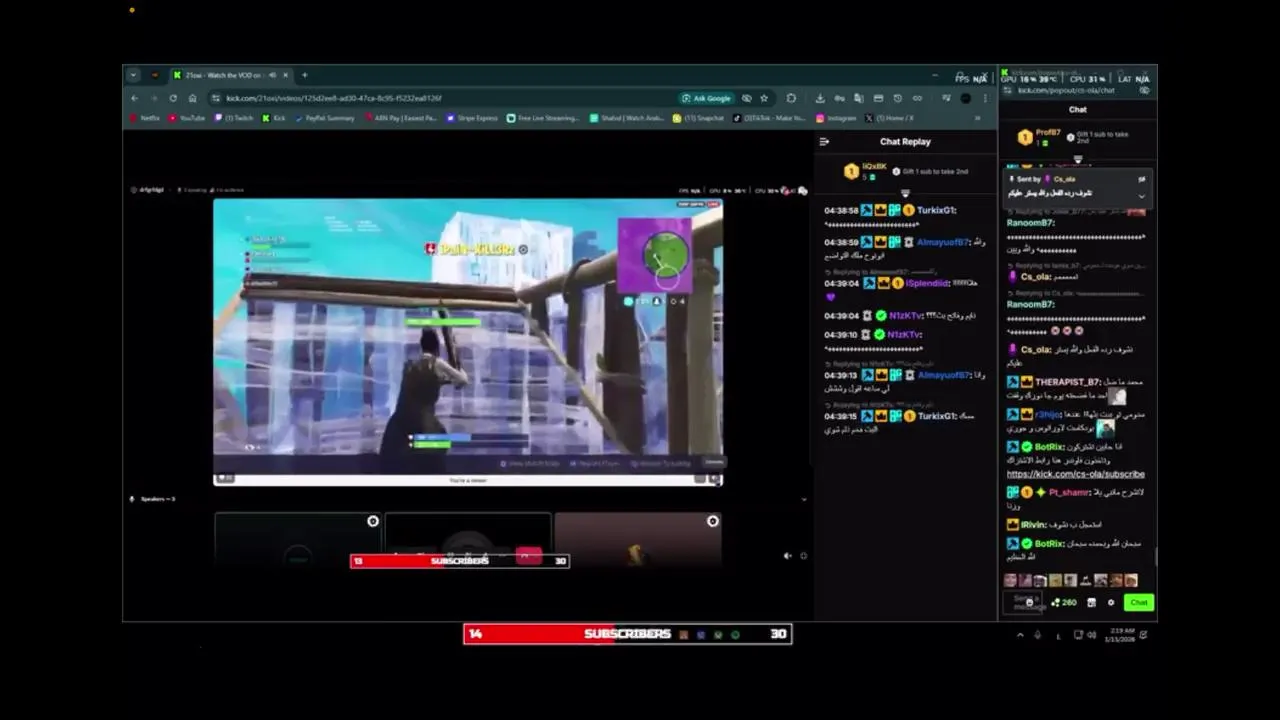The width and height of the screenshot is (1280, 720).
Task: Open the Kick bookmark
Action: point(274,118)
